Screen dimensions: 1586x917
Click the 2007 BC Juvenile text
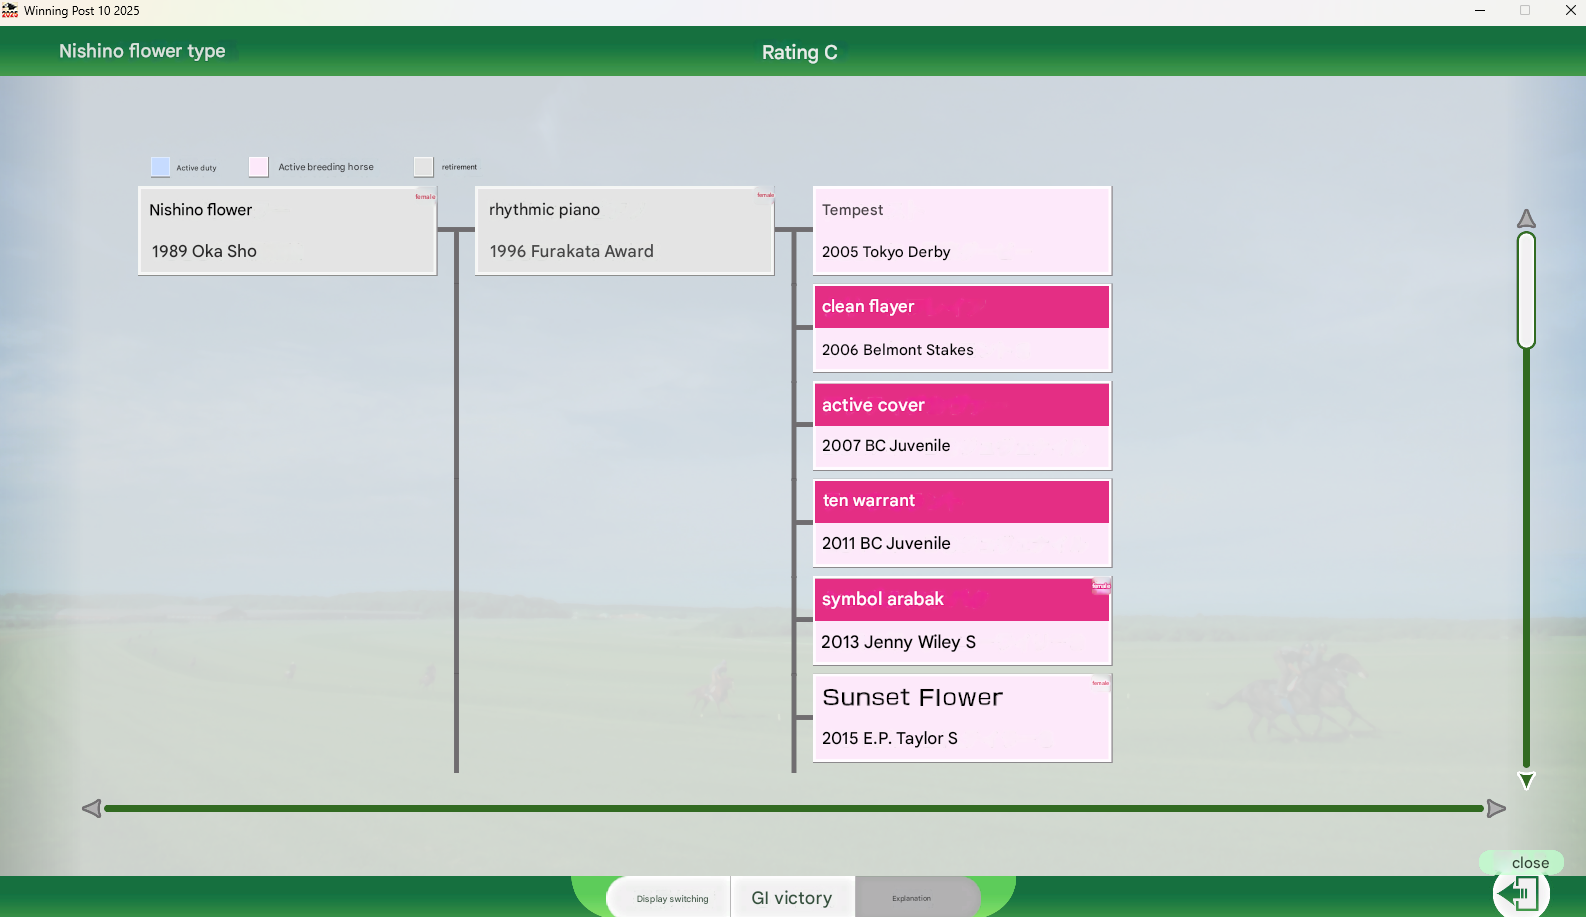coord(886,446)
